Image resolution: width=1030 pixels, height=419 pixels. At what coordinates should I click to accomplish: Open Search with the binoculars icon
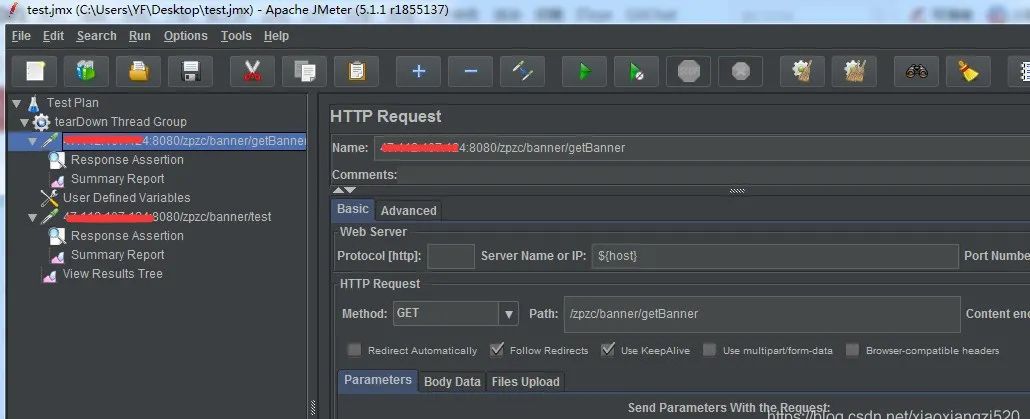pyautogui.click(x=916, y=71)
